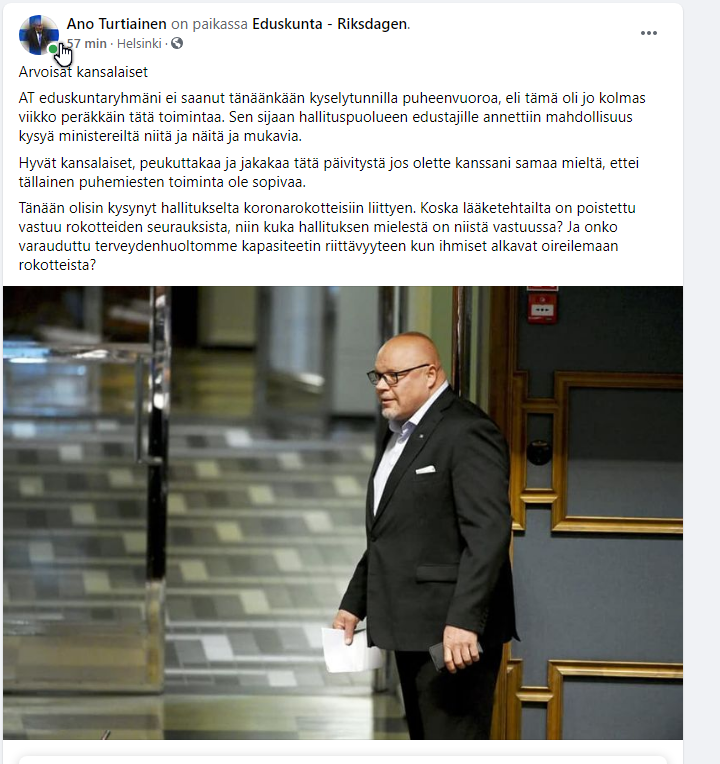Open the Helsinki location link

139,43
